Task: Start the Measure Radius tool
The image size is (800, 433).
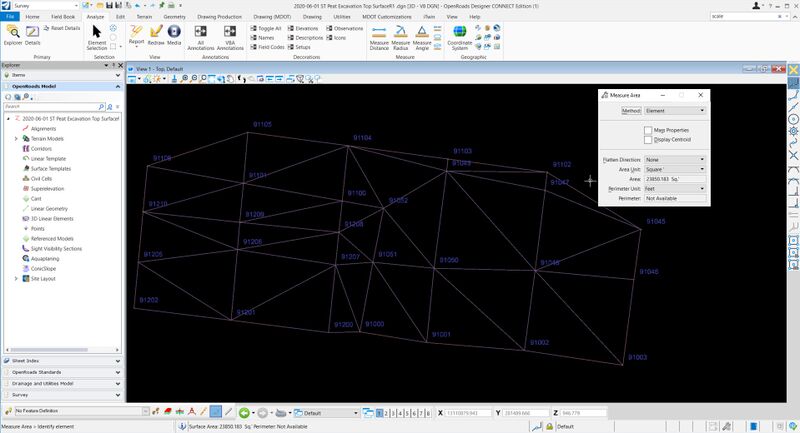Action: pyautogui.click(x=401, y=37)
